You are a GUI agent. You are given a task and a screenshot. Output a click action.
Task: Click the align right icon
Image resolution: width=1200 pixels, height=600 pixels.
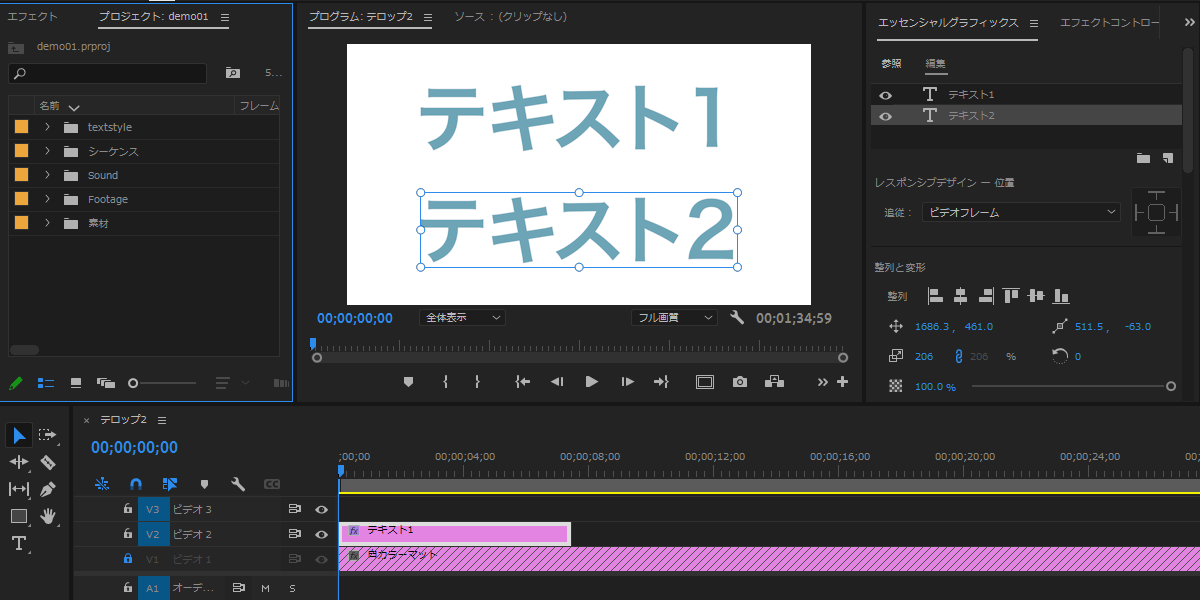[986, 296]
